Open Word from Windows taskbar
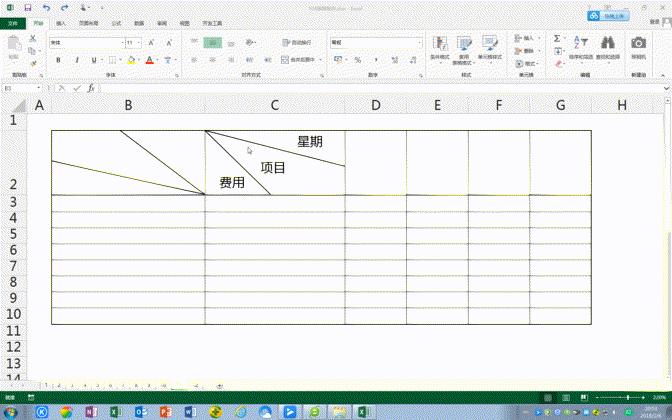Screen dimensions: 672x420 coord(190,412)
